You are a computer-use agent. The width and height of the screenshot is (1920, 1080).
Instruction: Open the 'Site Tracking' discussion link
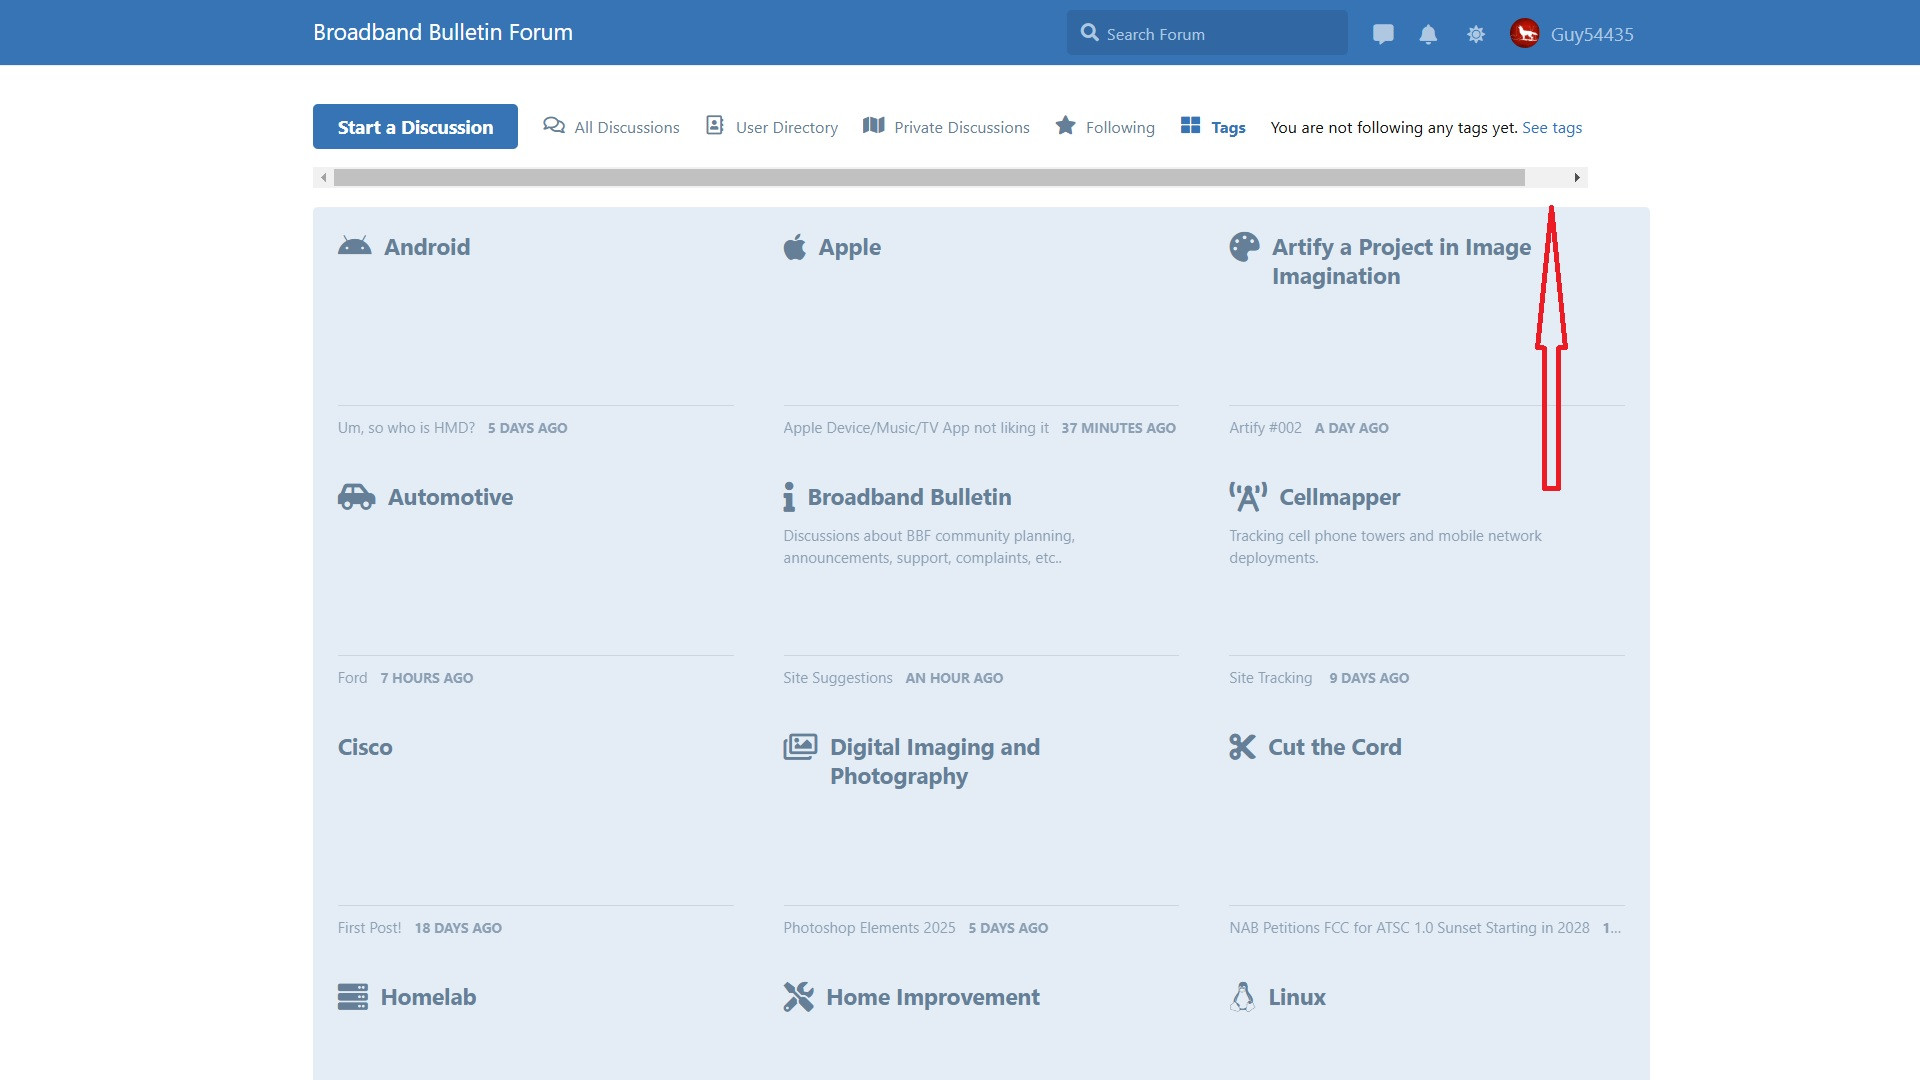(x=1270, y=678)
